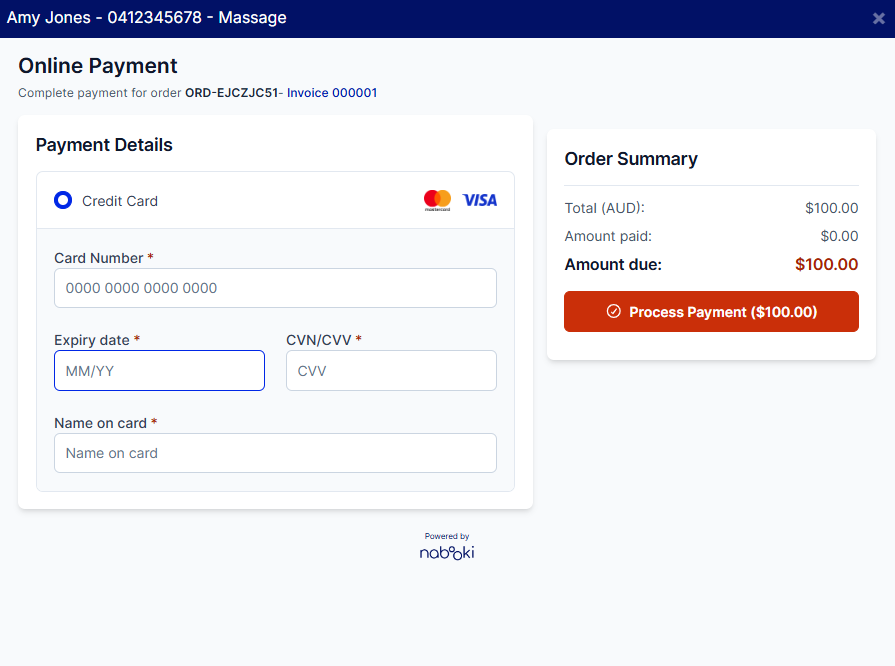Click the Mastercard logo icon
Viewport: 895px width, 666px height.
pos(437,200)
